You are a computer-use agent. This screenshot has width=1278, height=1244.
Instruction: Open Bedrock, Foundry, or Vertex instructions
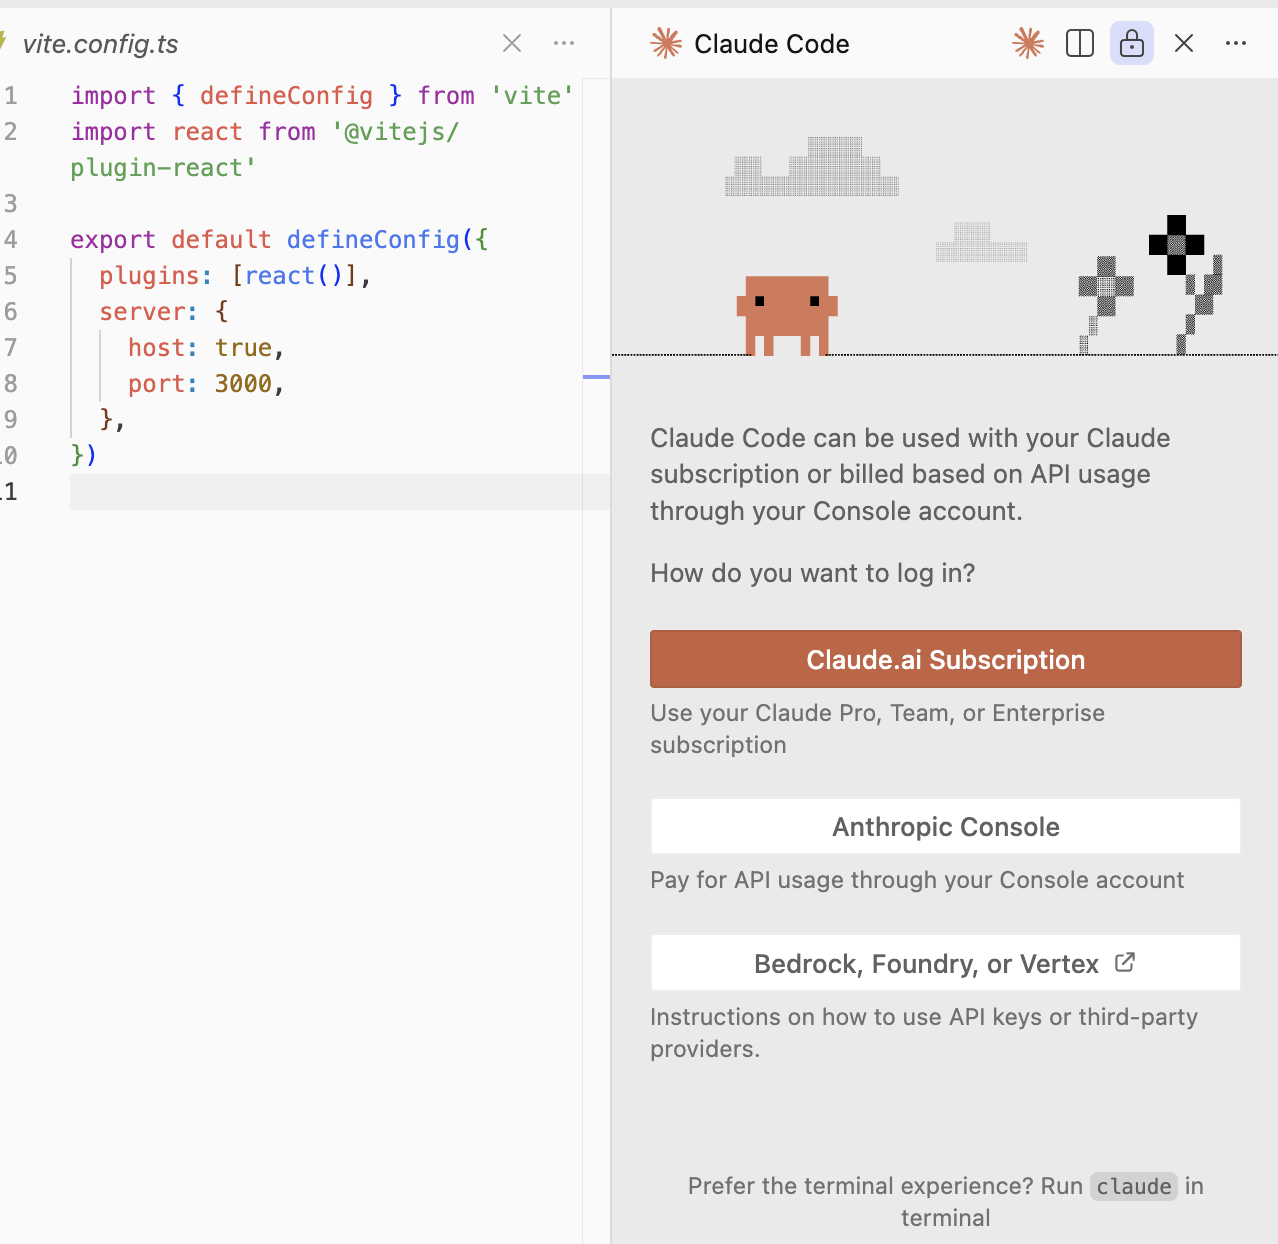click(945, 963)
